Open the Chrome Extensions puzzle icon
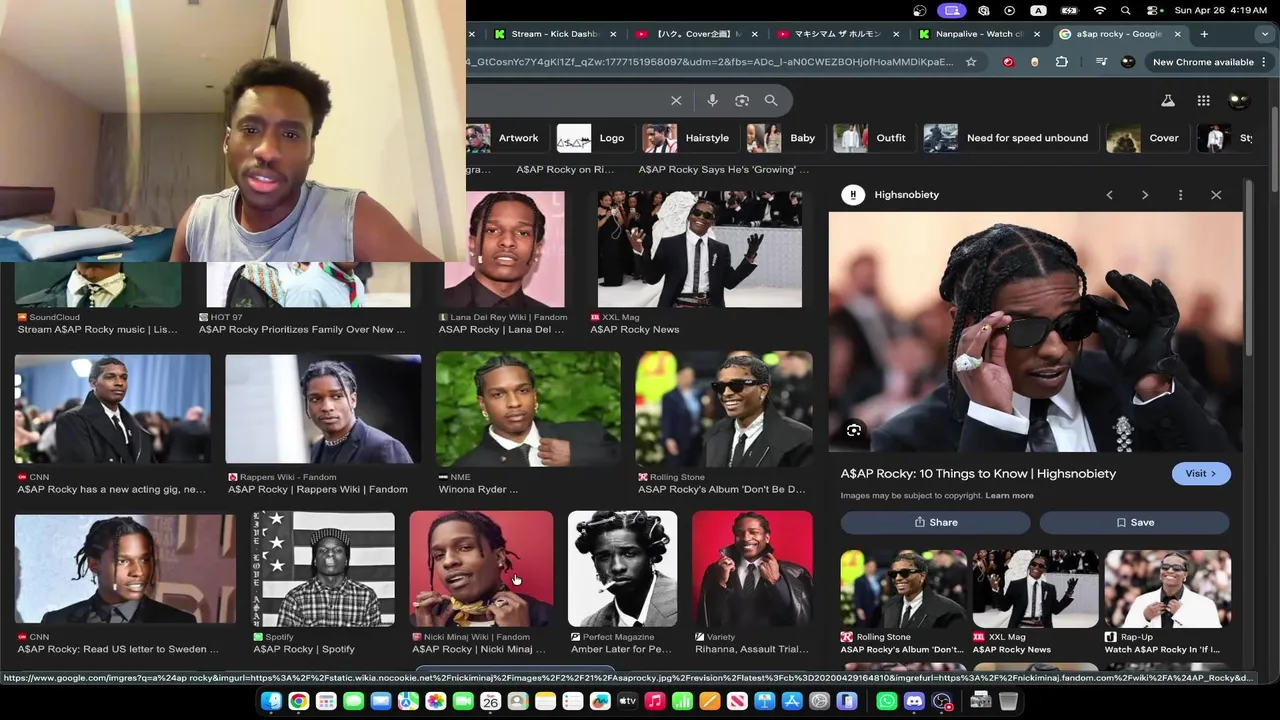 (1061, 62)
